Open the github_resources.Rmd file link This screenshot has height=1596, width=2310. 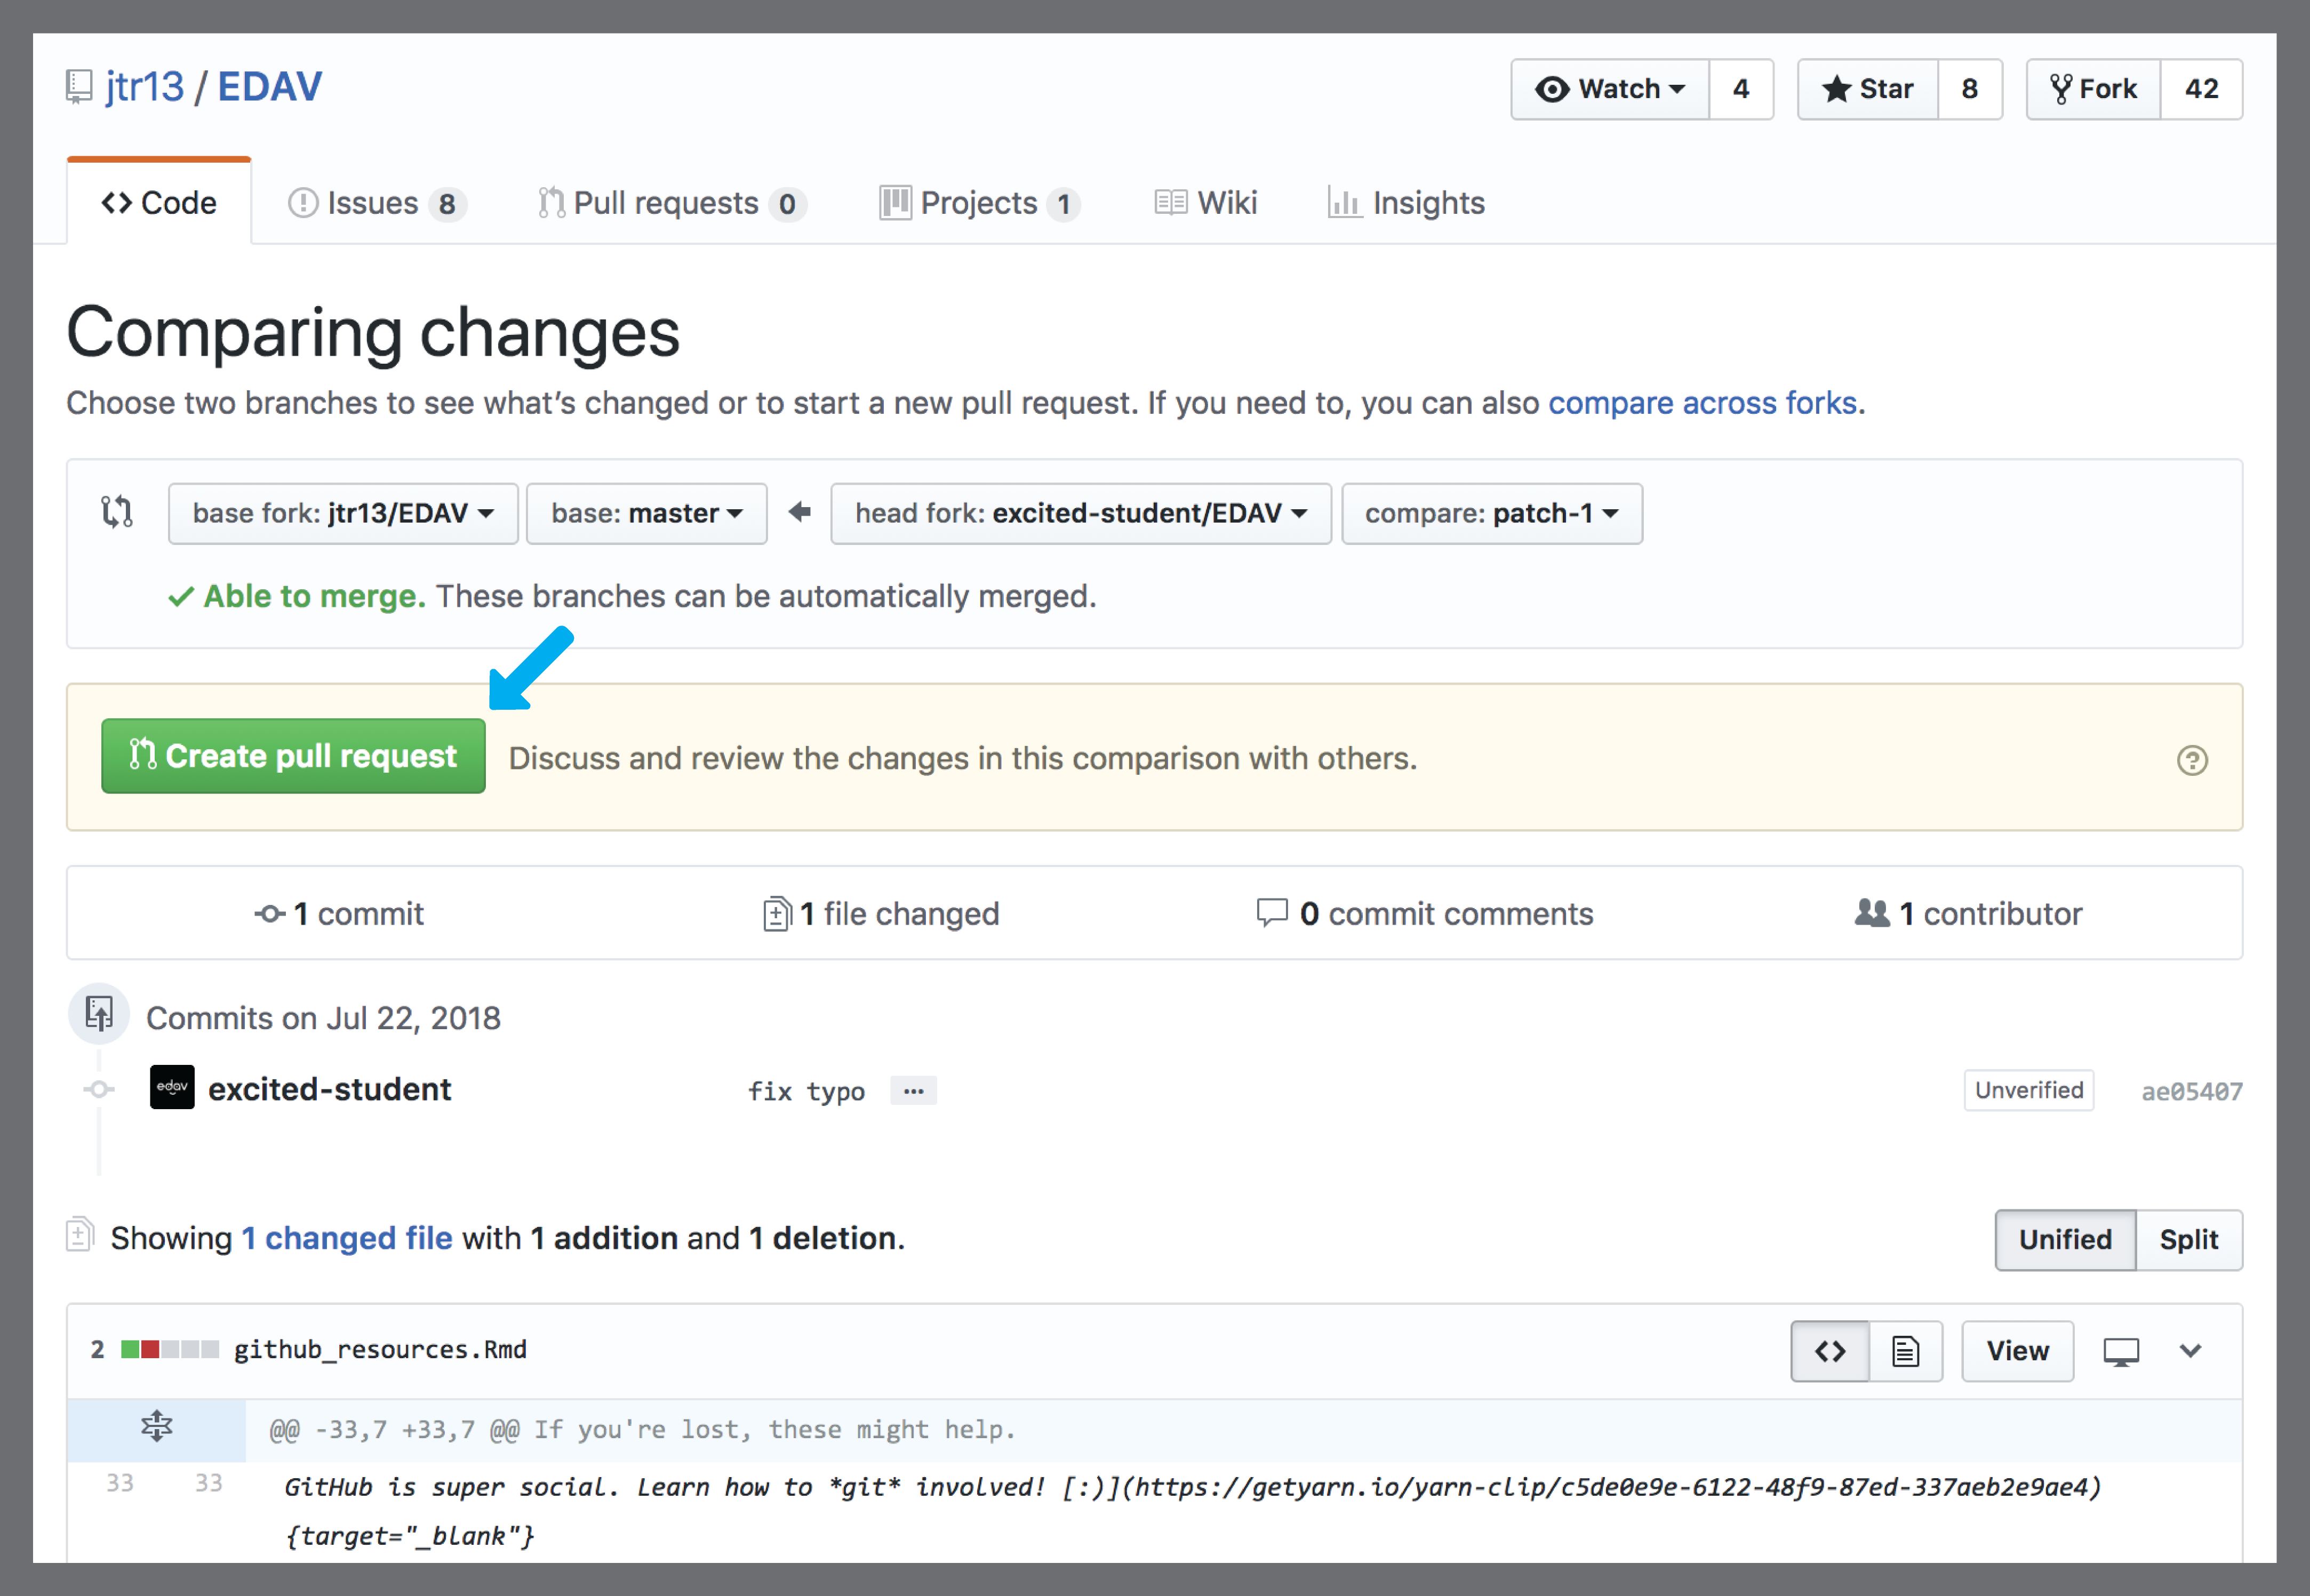pyautogui.click(x=380, y=1350)
